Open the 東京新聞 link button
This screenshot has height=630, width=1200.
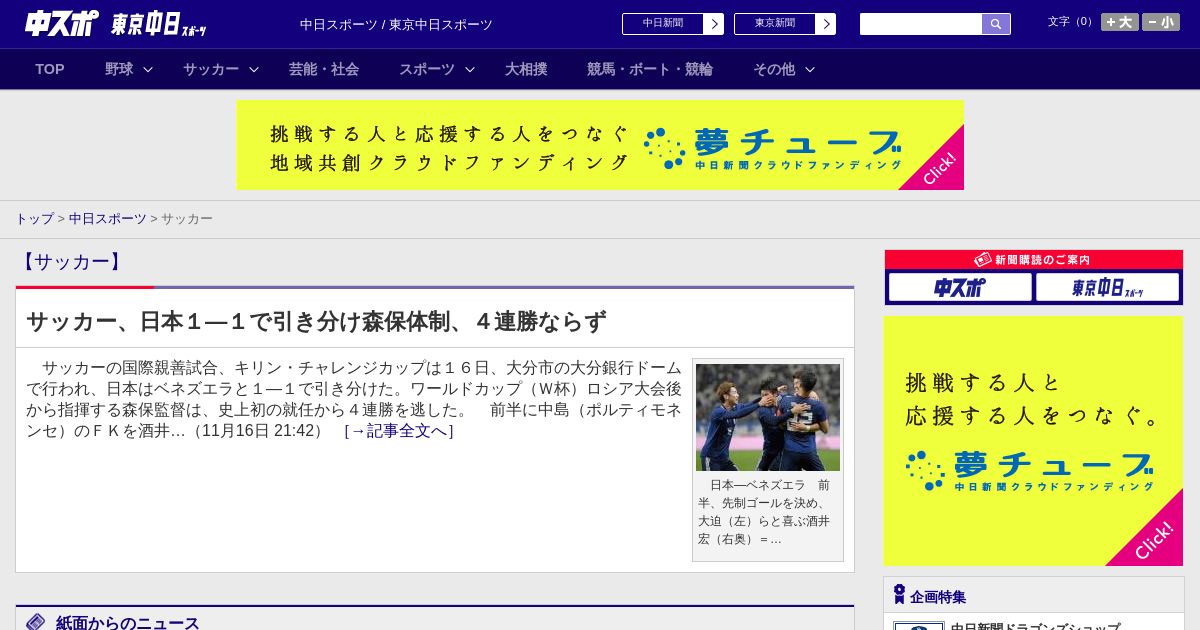coord(775,24)
